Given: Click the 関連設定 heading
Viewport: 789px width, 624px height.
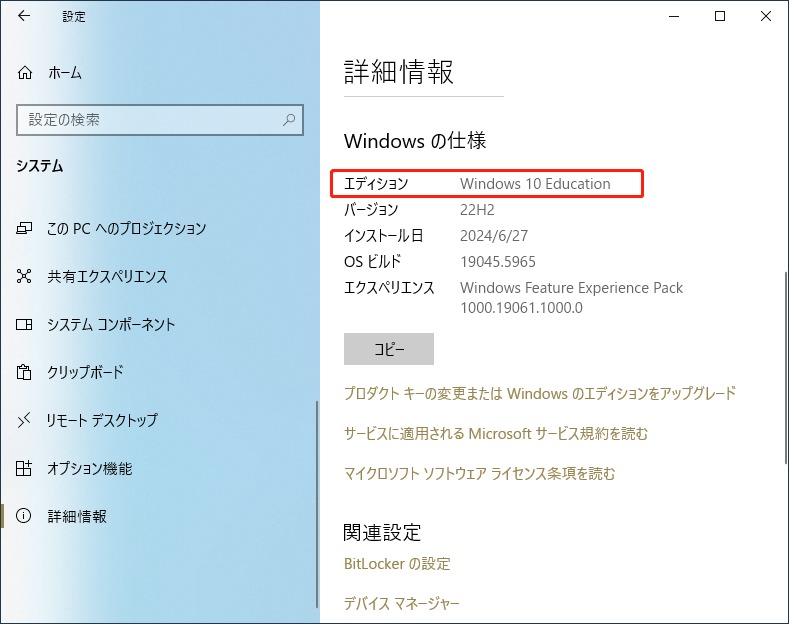Looking at the screenshot, I should [x=382, y=532].
